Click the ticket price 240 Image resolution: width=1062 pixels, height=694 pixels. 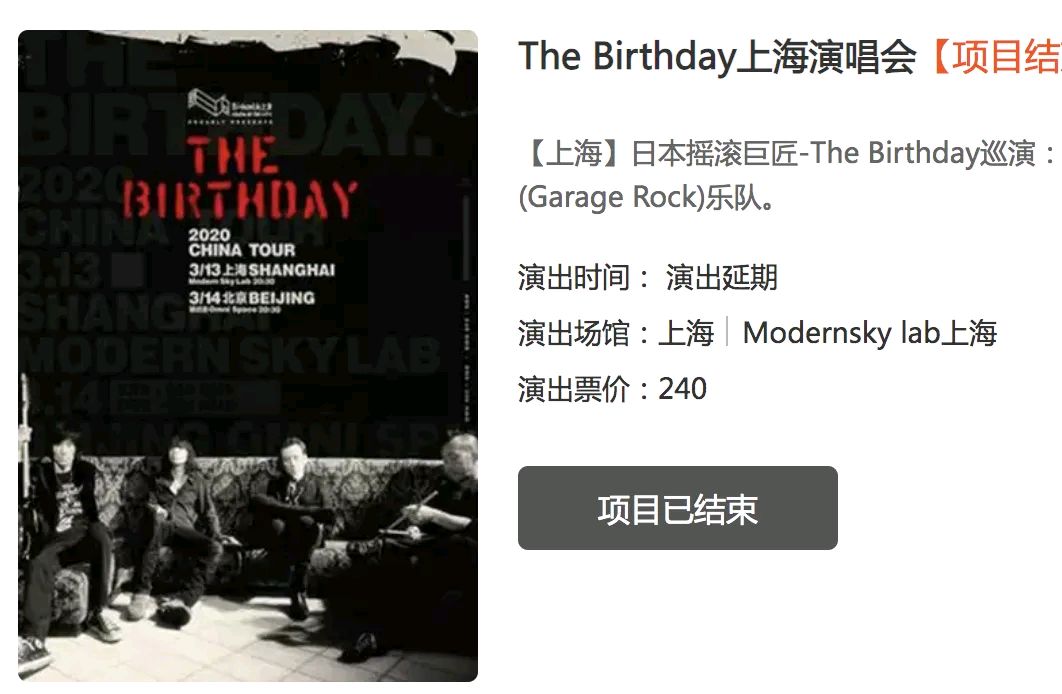pyautogui.click(x=683, y=389)
